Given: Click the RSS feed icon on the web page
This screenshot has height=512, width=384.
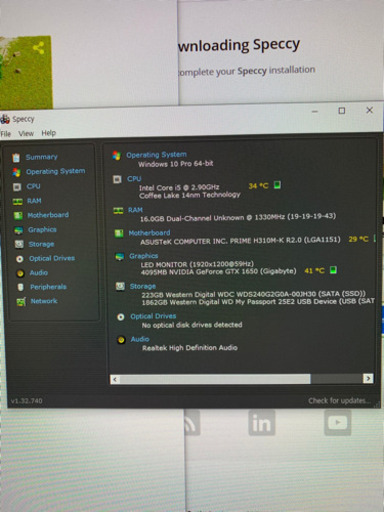Looking at the screenshot, I should click(x=191, y=423).
